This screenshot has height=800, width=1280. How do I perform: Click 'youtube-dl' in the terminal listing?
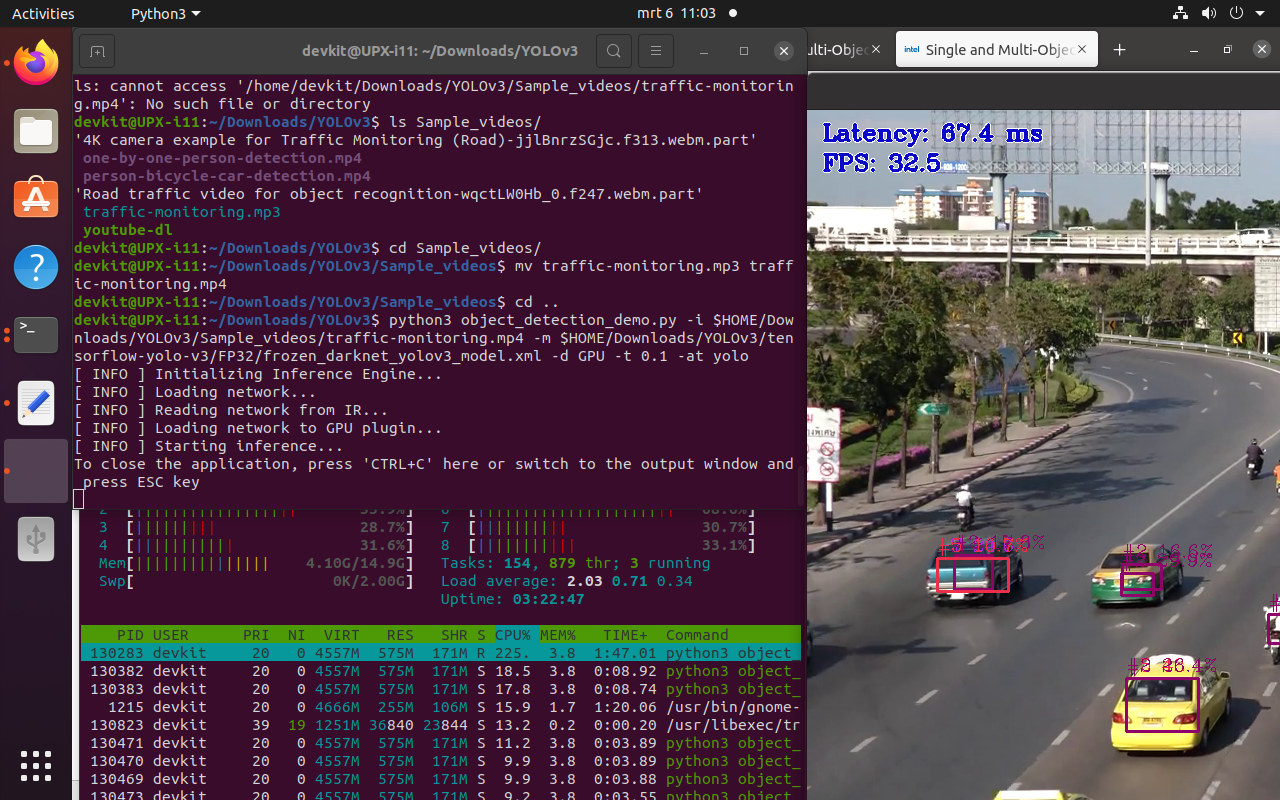128,230
